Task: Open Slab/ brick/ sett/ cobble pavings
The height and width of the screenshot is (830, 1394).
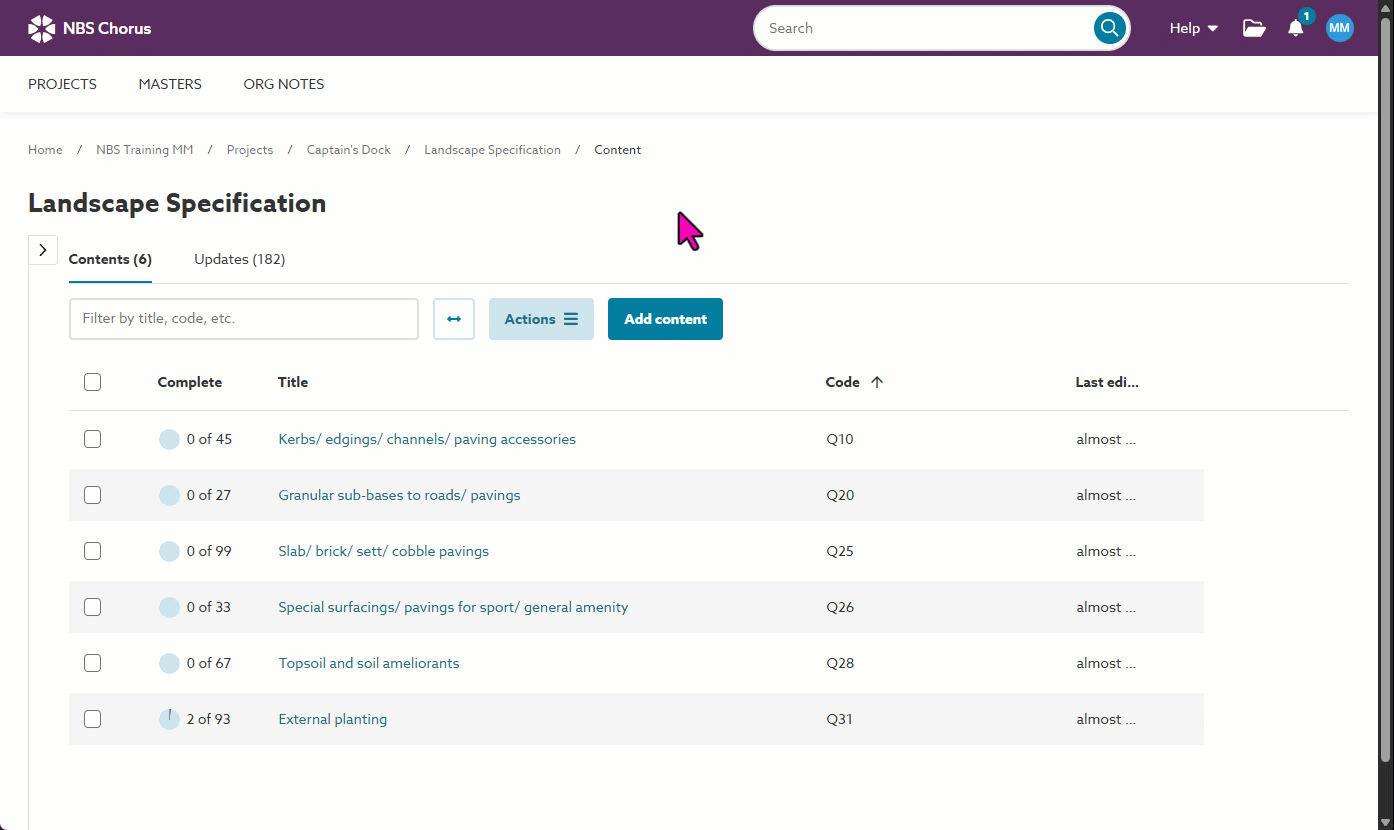Action: pos(383,551)
